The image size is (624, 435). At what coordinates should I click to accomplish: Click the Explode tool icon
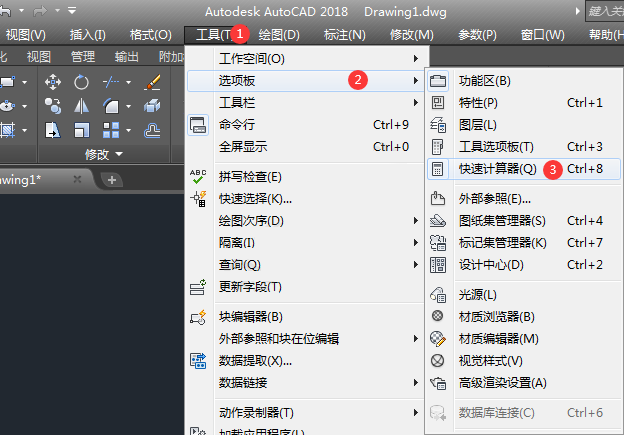pos(152,106)
